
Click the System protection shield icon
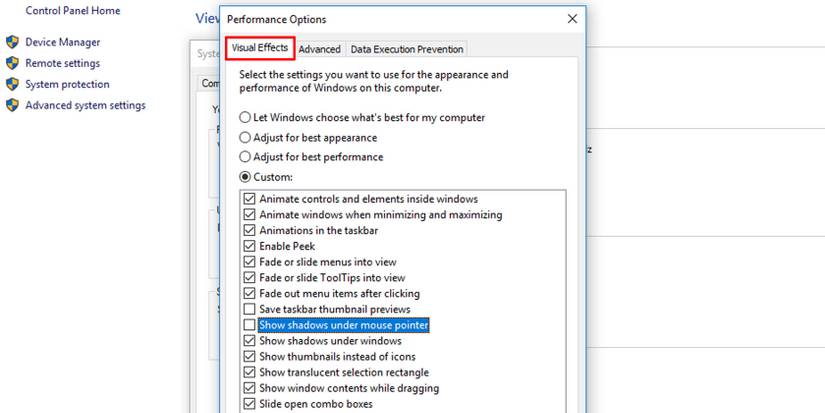point(12,84)
